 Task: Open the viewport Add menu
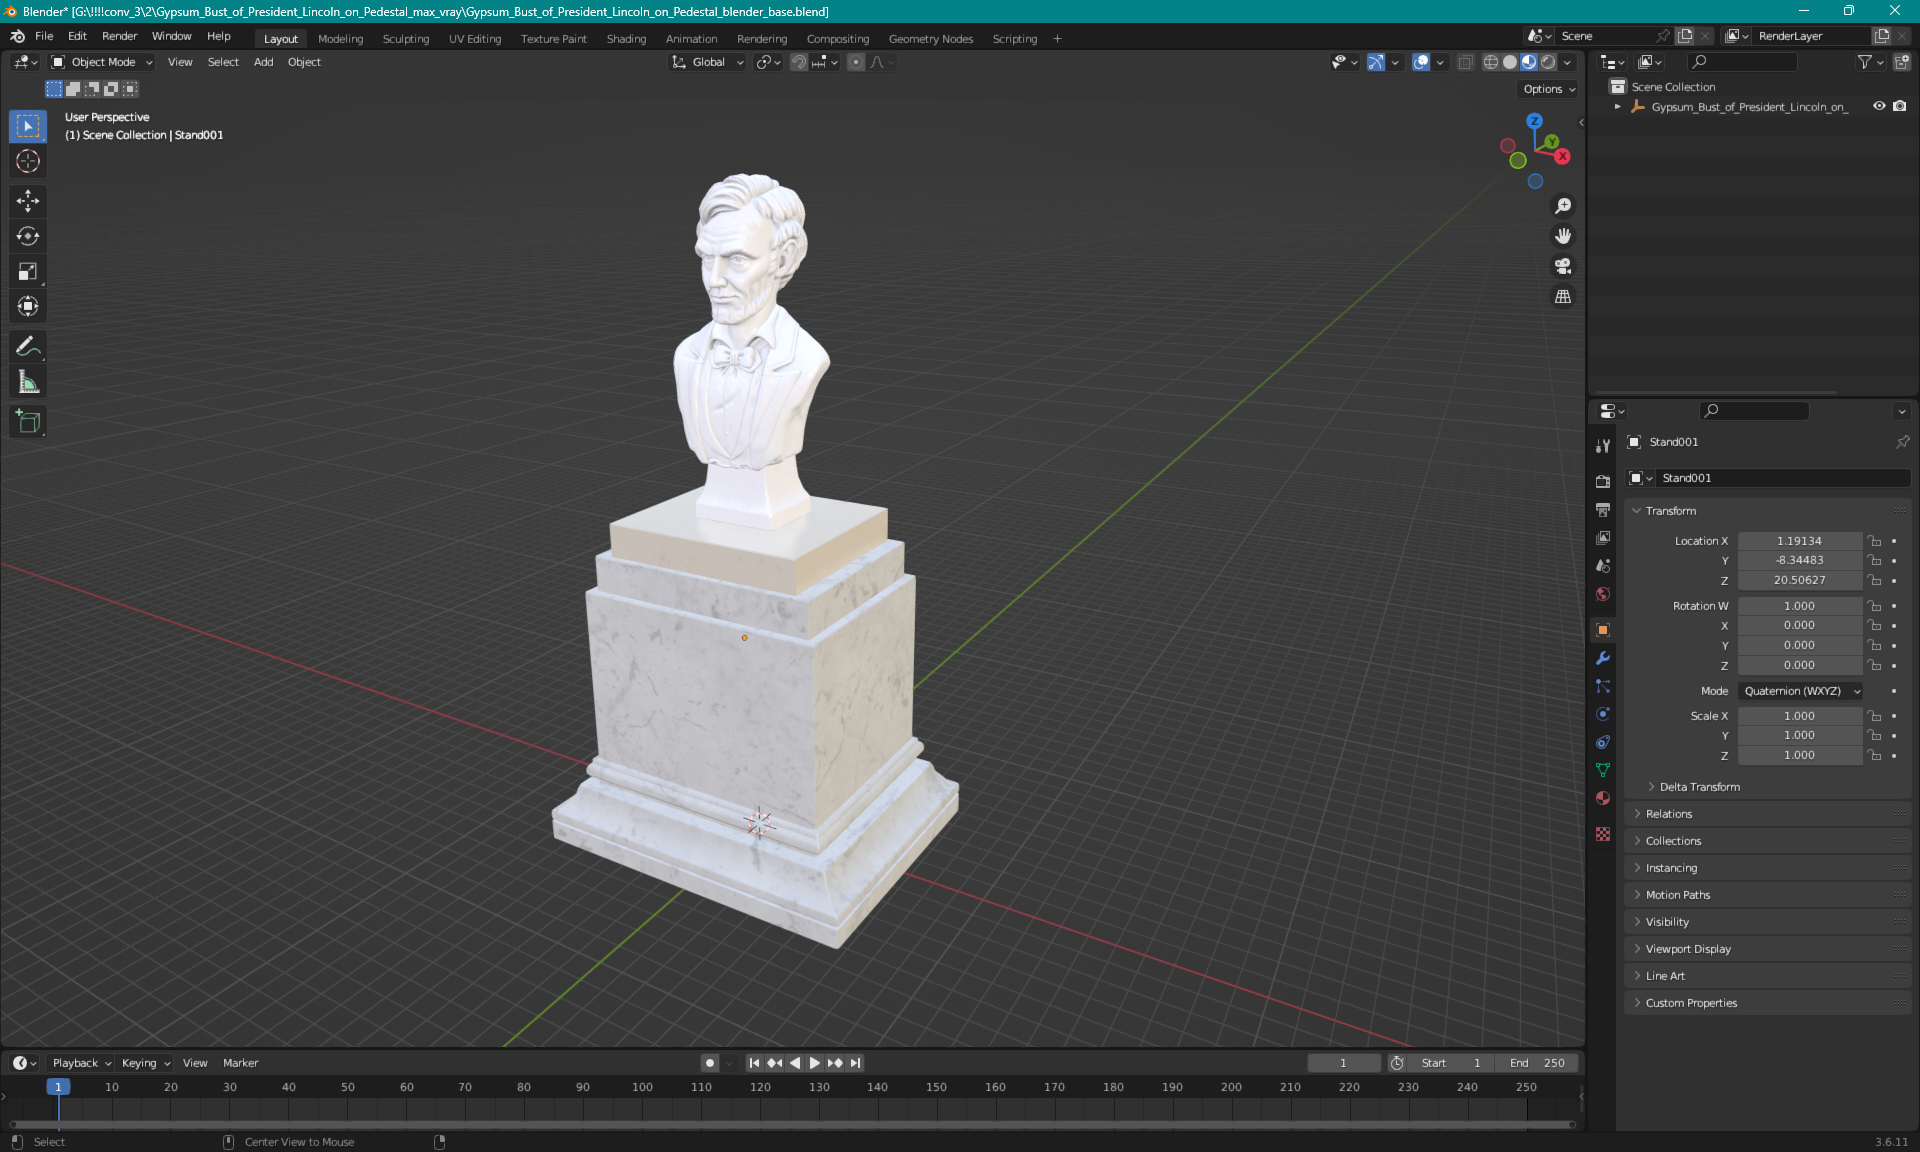(263, 62)
